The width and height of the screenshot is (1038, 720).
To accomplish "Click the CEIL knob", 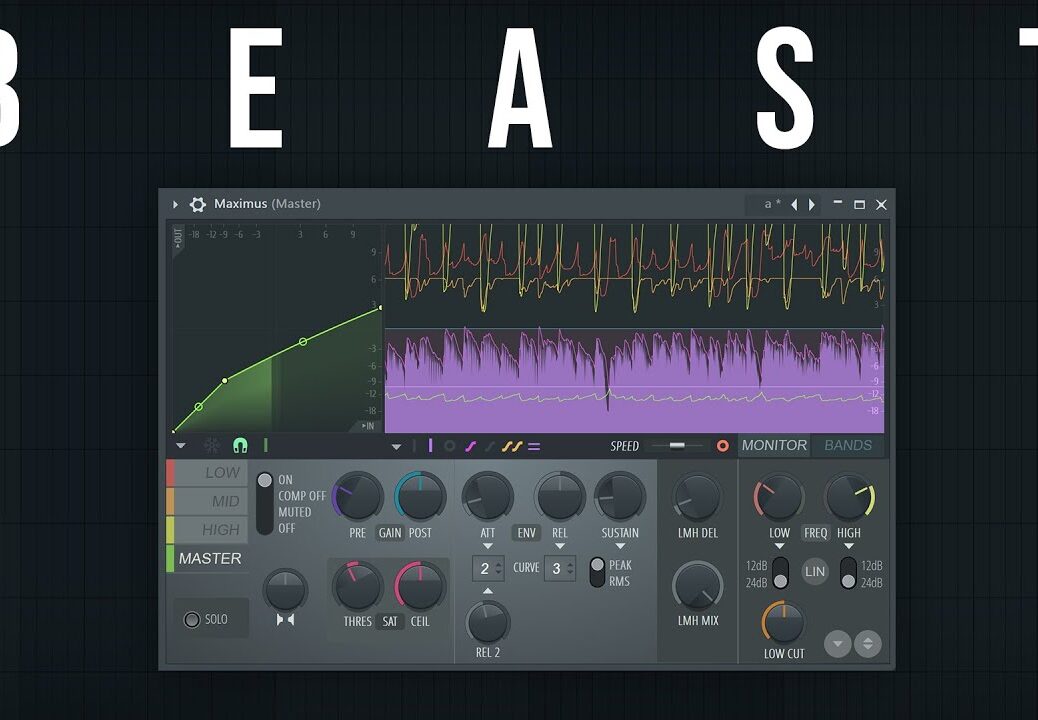I will [x=420, y=586].
